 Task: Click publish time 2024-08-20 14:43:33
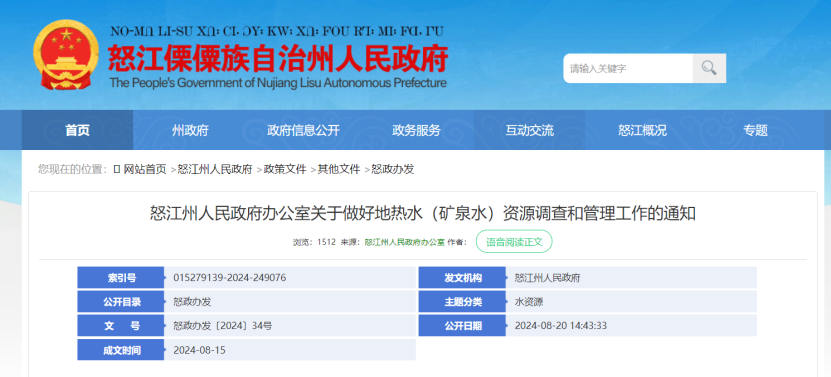561,326
